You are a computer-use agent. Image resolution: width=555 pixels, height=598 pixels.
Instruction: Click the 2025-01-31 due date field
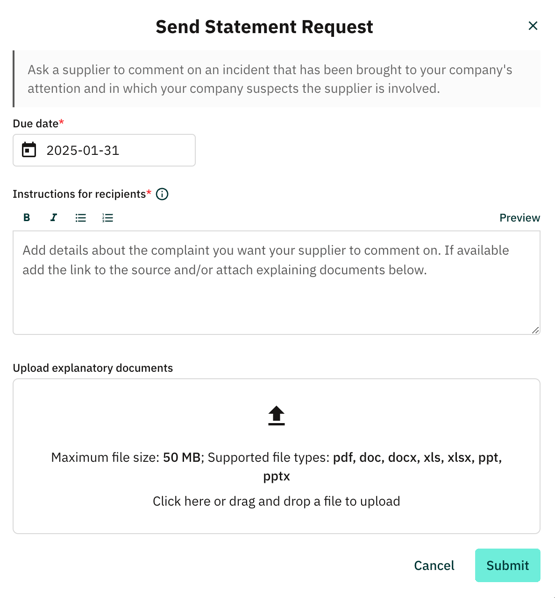coord(104,150)
